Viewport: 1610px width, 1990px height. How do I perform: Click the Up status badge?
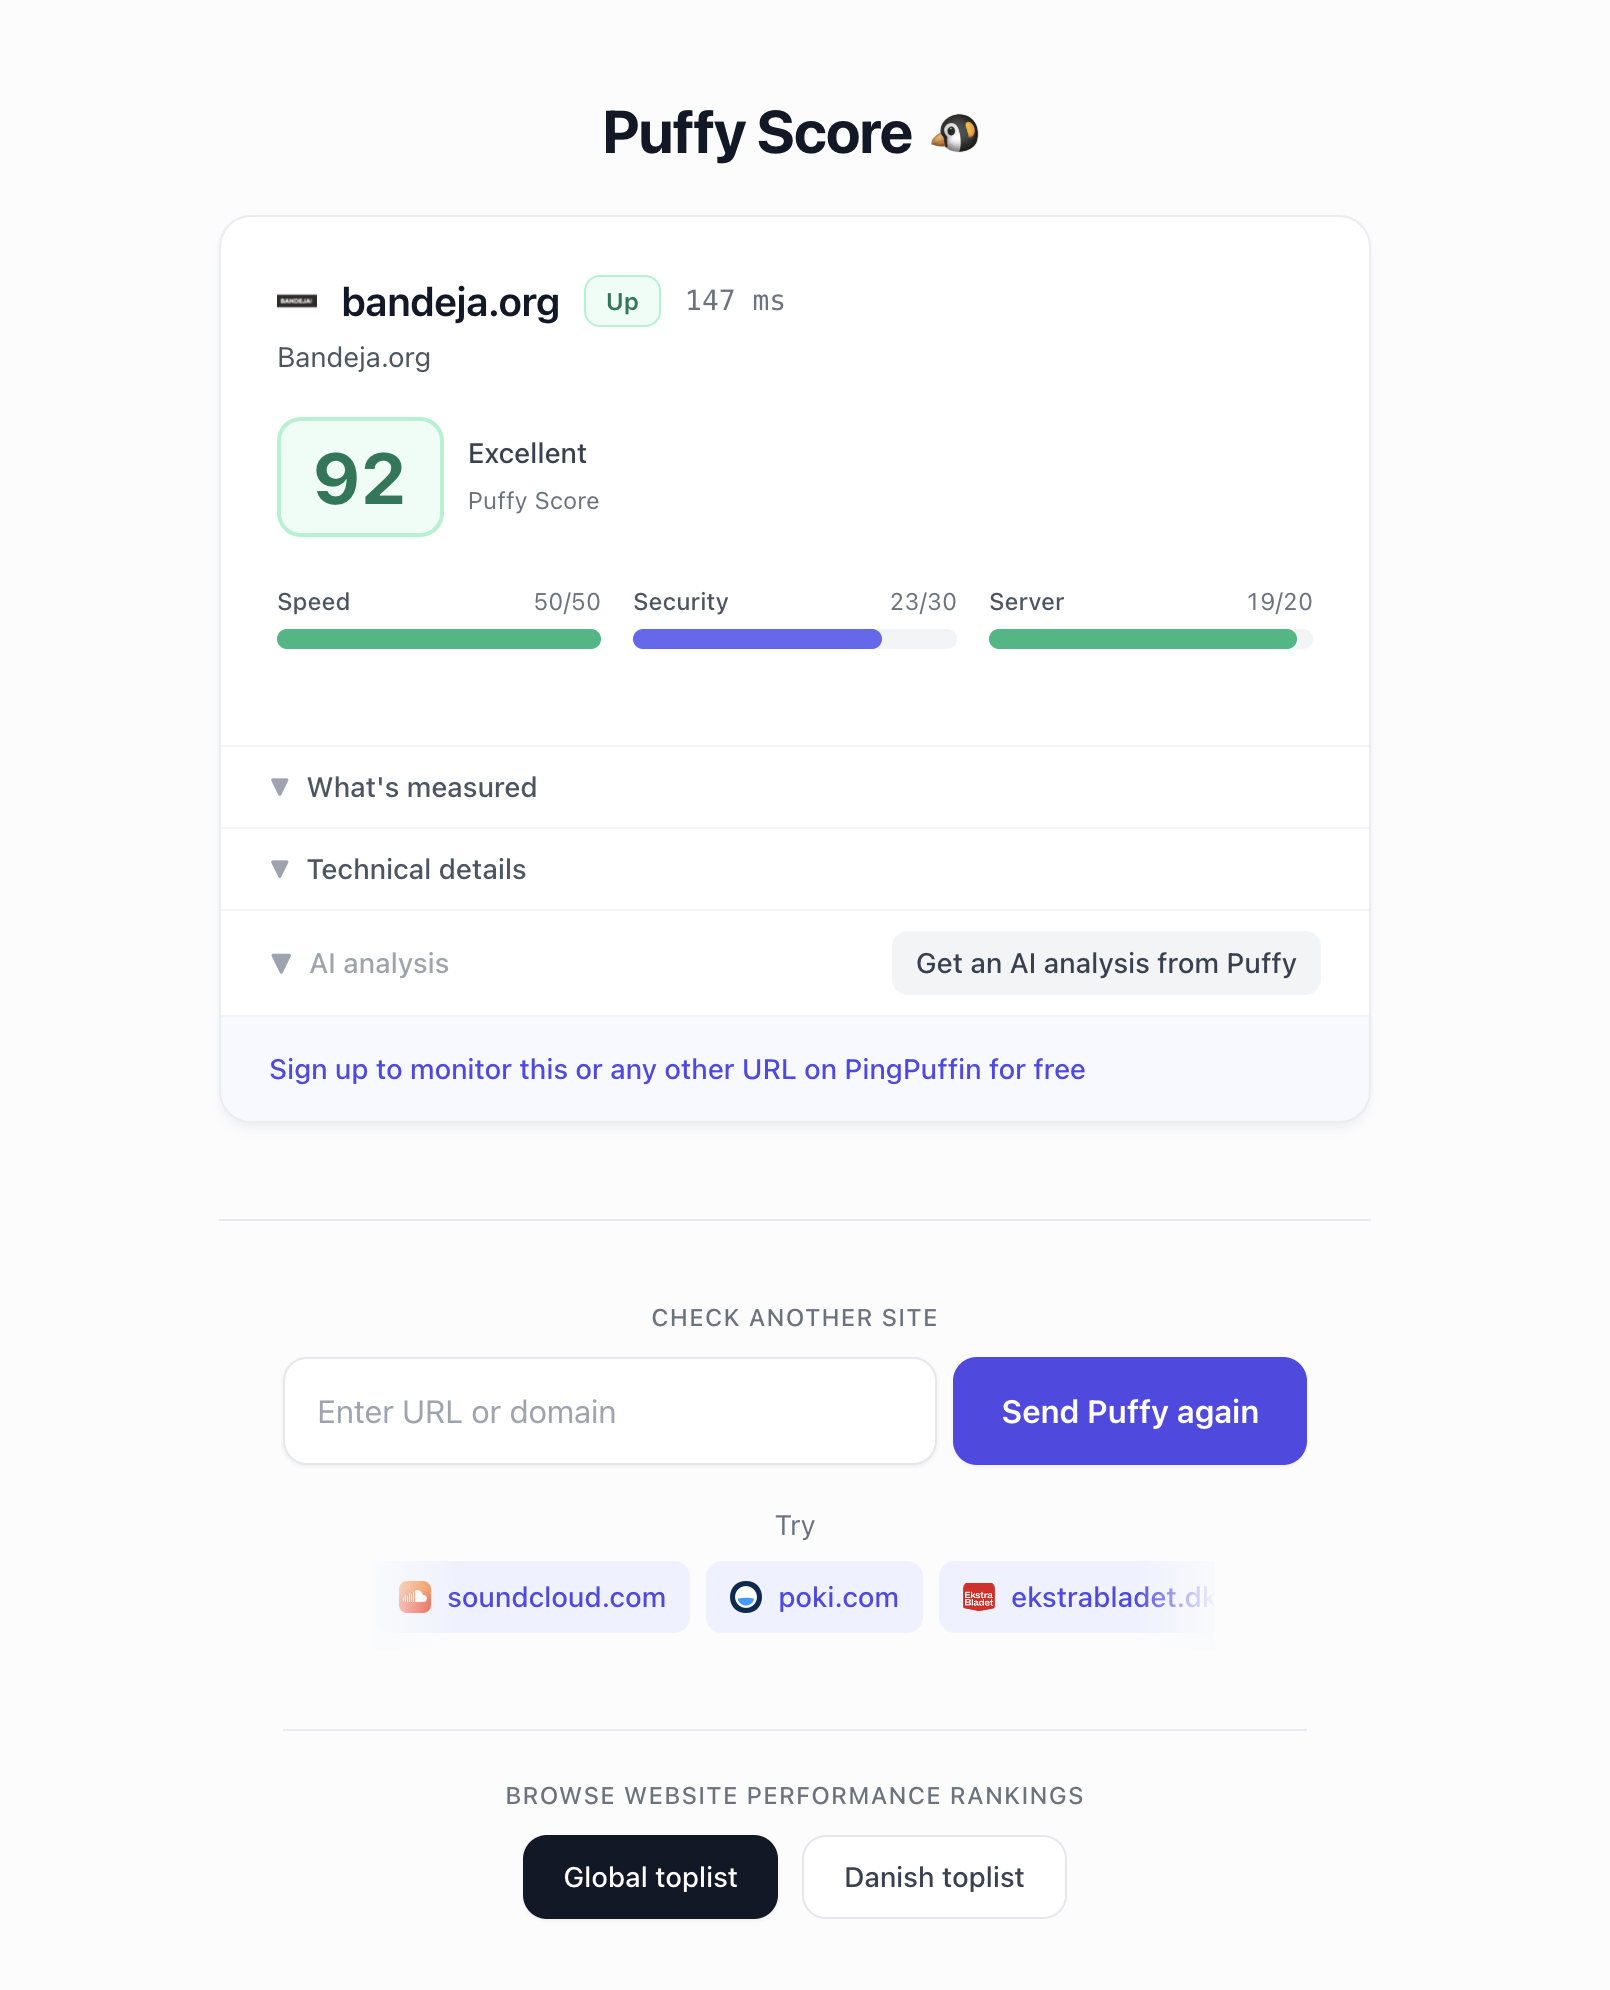click(x=622, y=301)
